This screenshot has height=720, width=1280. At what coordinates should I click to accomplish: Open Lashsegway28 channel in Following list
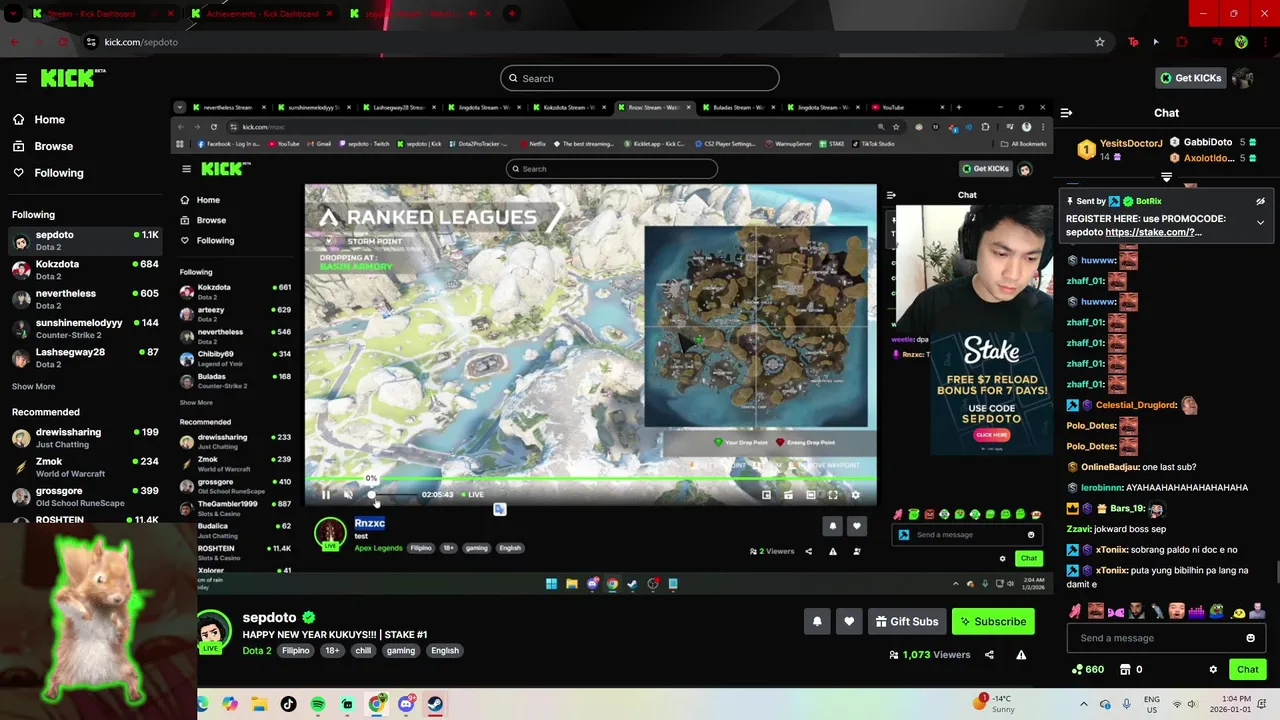pyautogui.click(x=85, y=357)
